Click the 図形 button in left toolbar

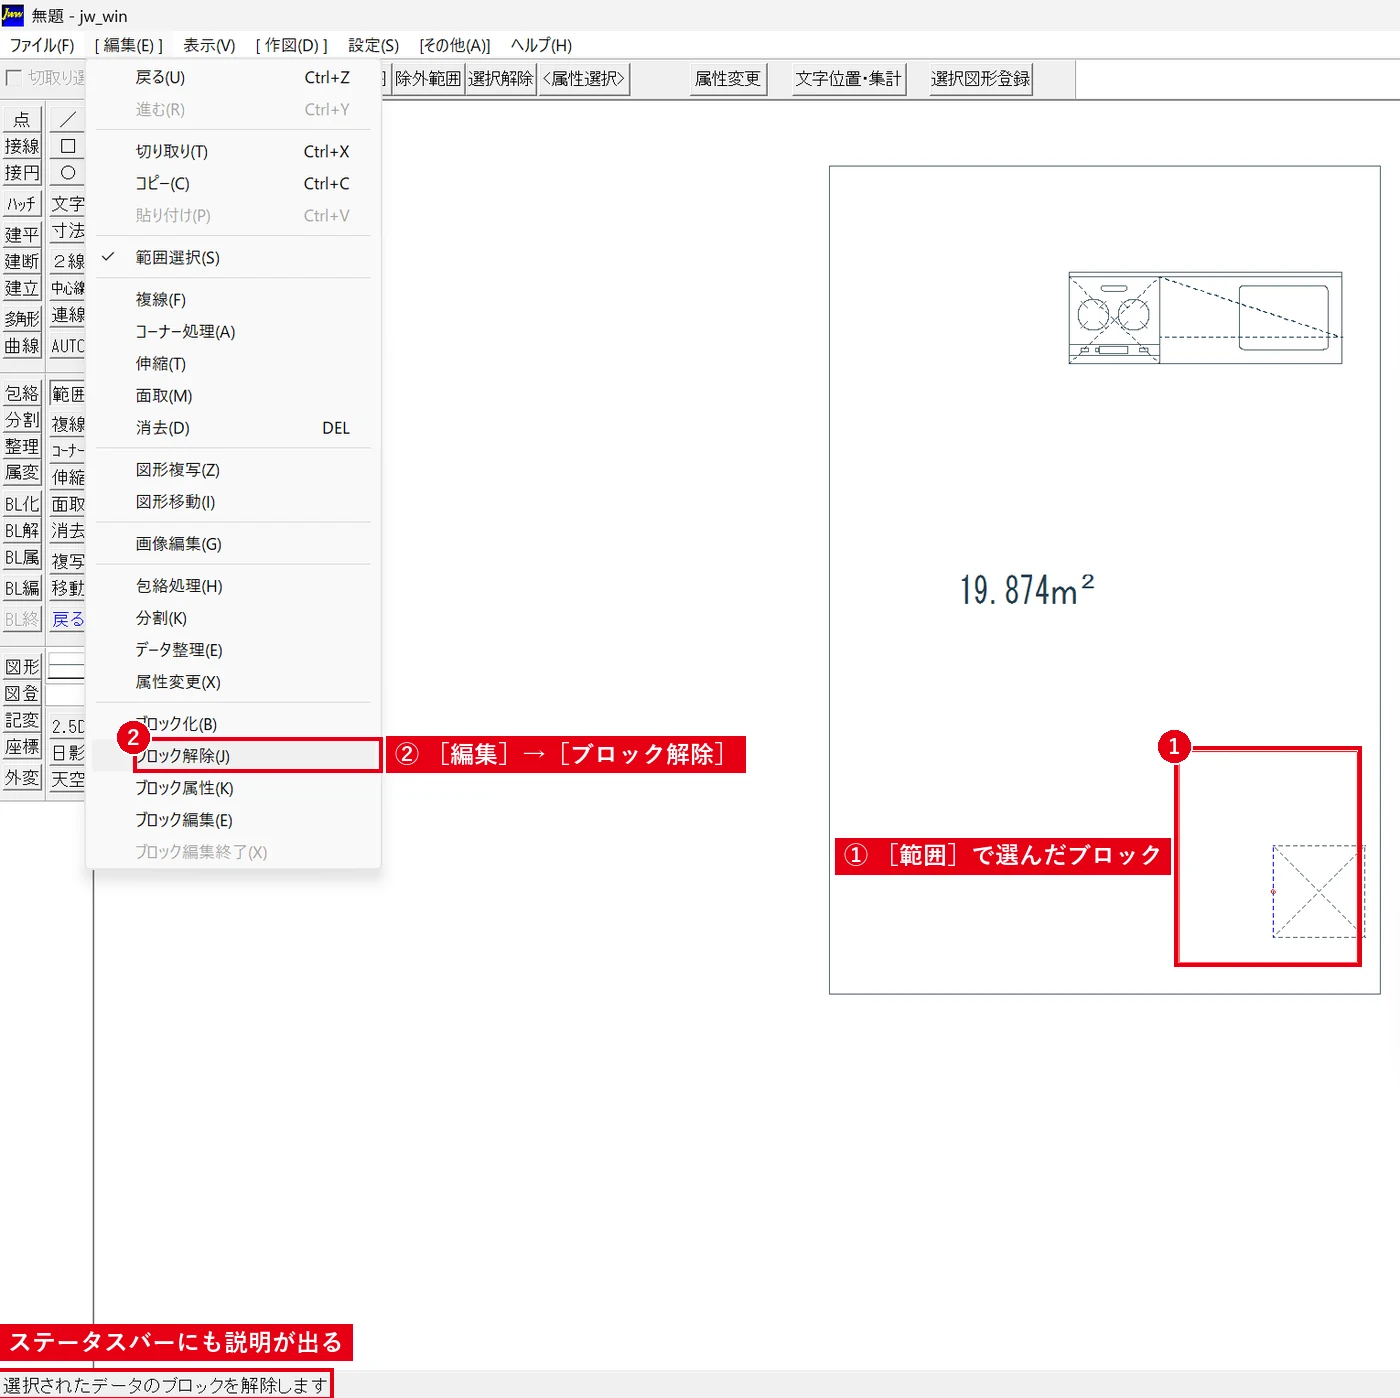tap(22, 666)
